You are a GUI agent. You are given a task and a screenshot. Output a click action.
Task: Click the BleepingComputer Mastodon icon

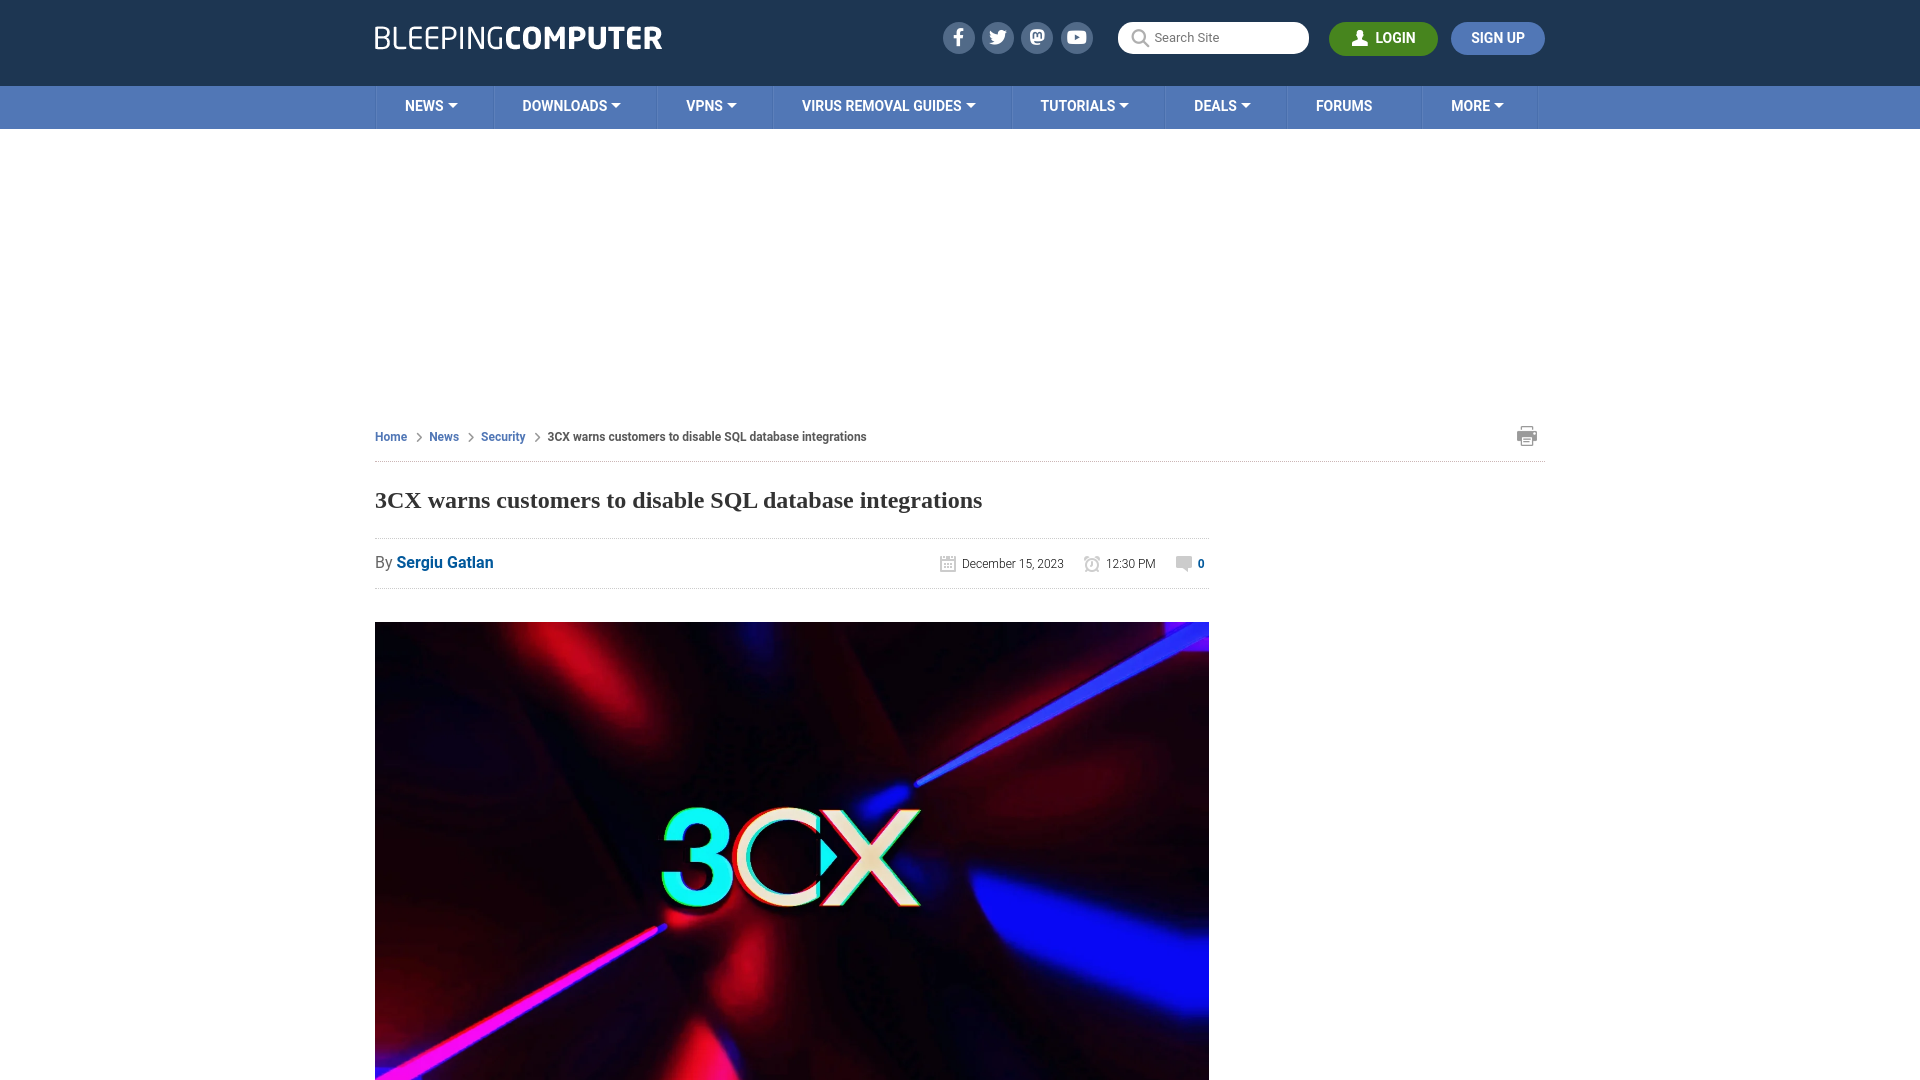(1038, 37)
